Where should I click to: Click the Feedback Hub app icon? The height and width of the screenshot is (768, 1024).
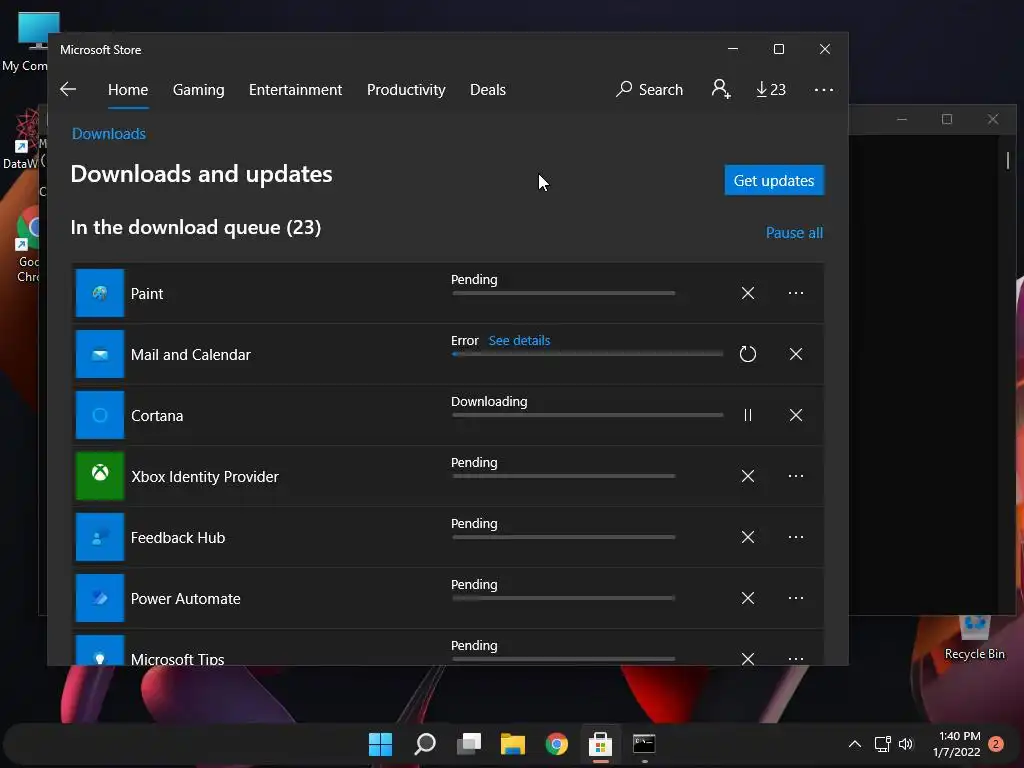[100, 537]
